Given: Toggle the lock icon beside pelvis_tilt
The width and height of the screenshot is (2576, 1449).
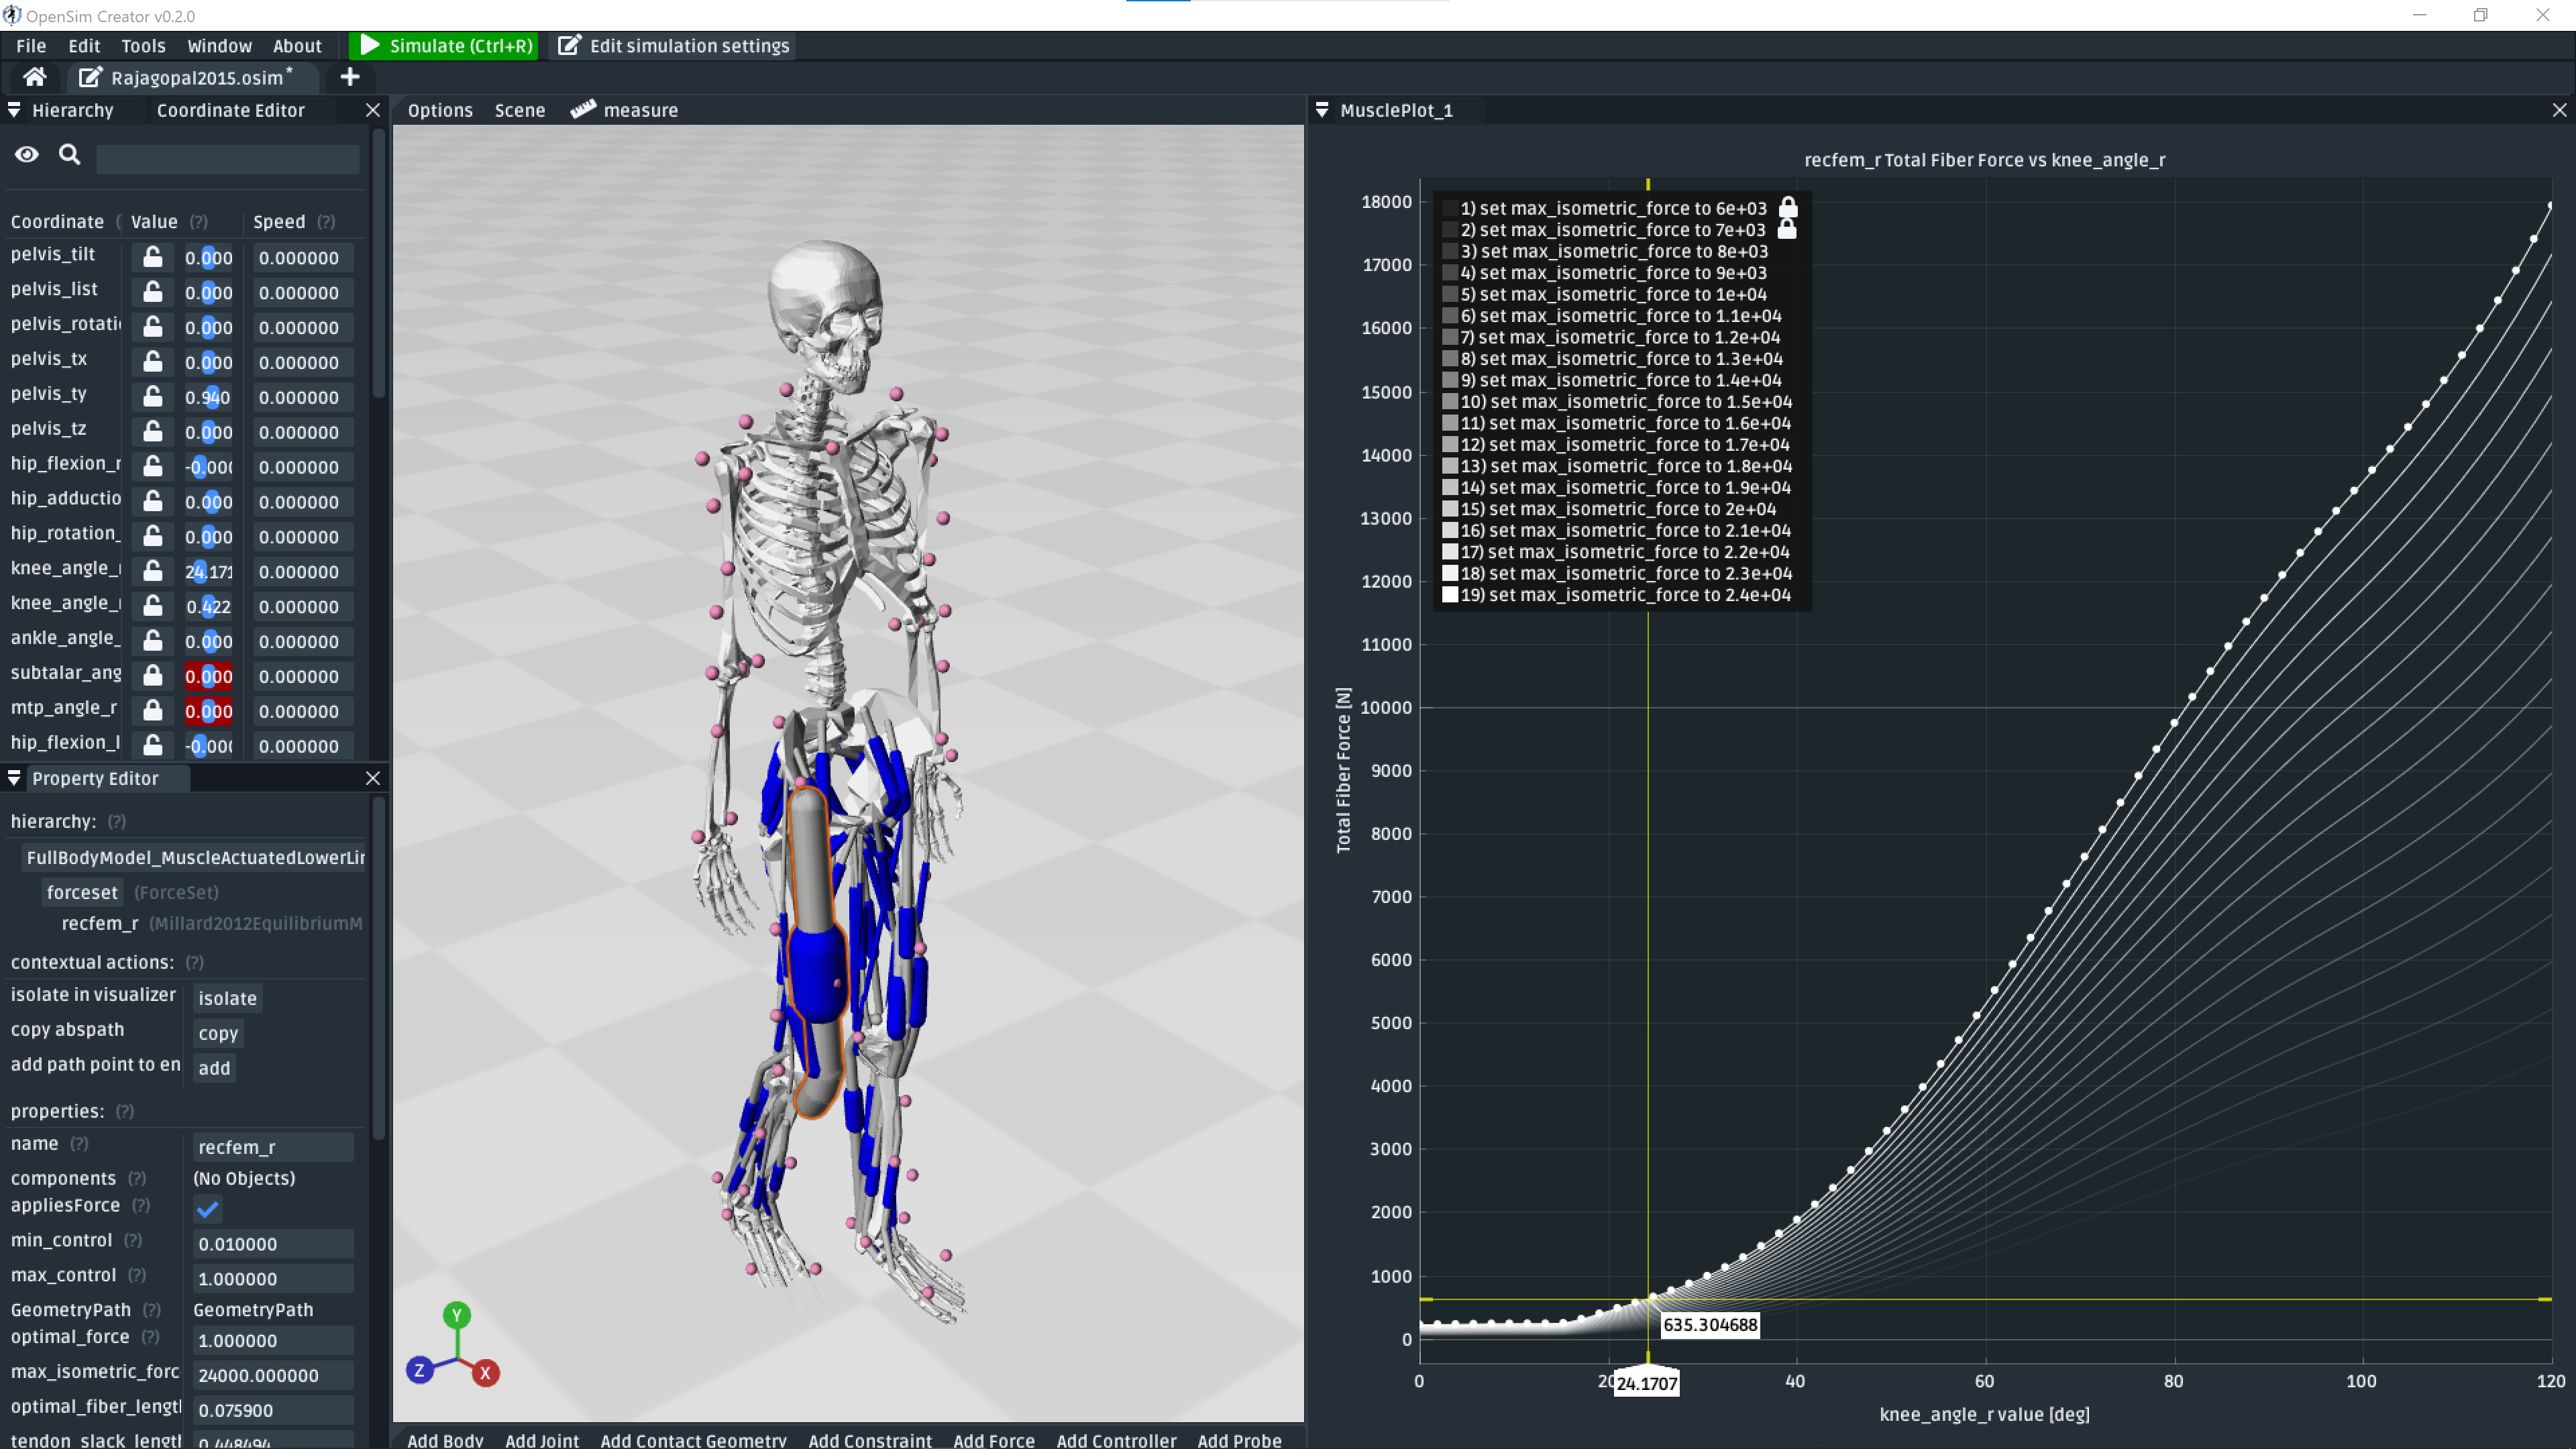Looking at the screenshot, I should pos(152,257).
